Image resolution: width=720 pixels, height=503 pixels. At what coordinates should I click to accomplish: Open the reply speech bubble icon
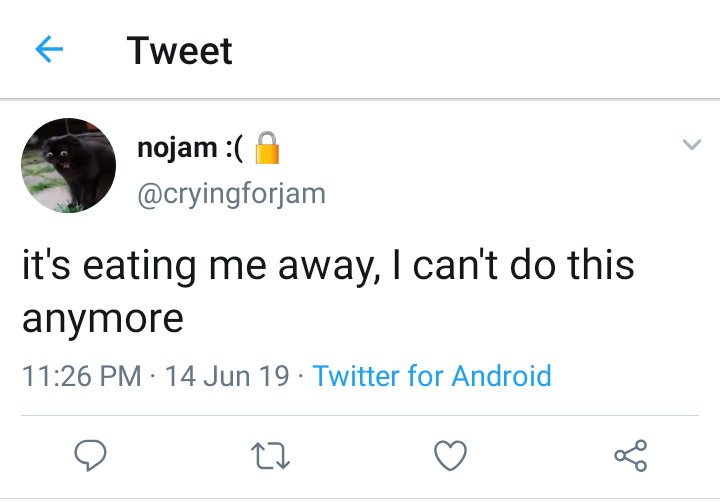[90, 455]
